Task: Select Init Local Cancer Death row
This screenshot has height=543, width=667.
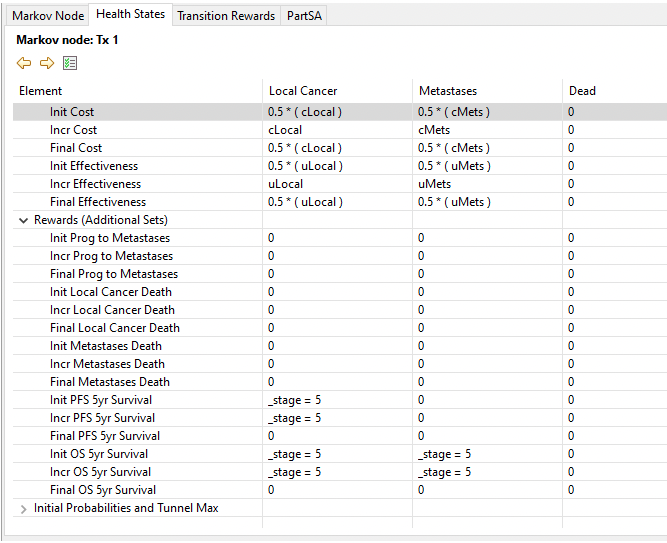Action: 340,292
